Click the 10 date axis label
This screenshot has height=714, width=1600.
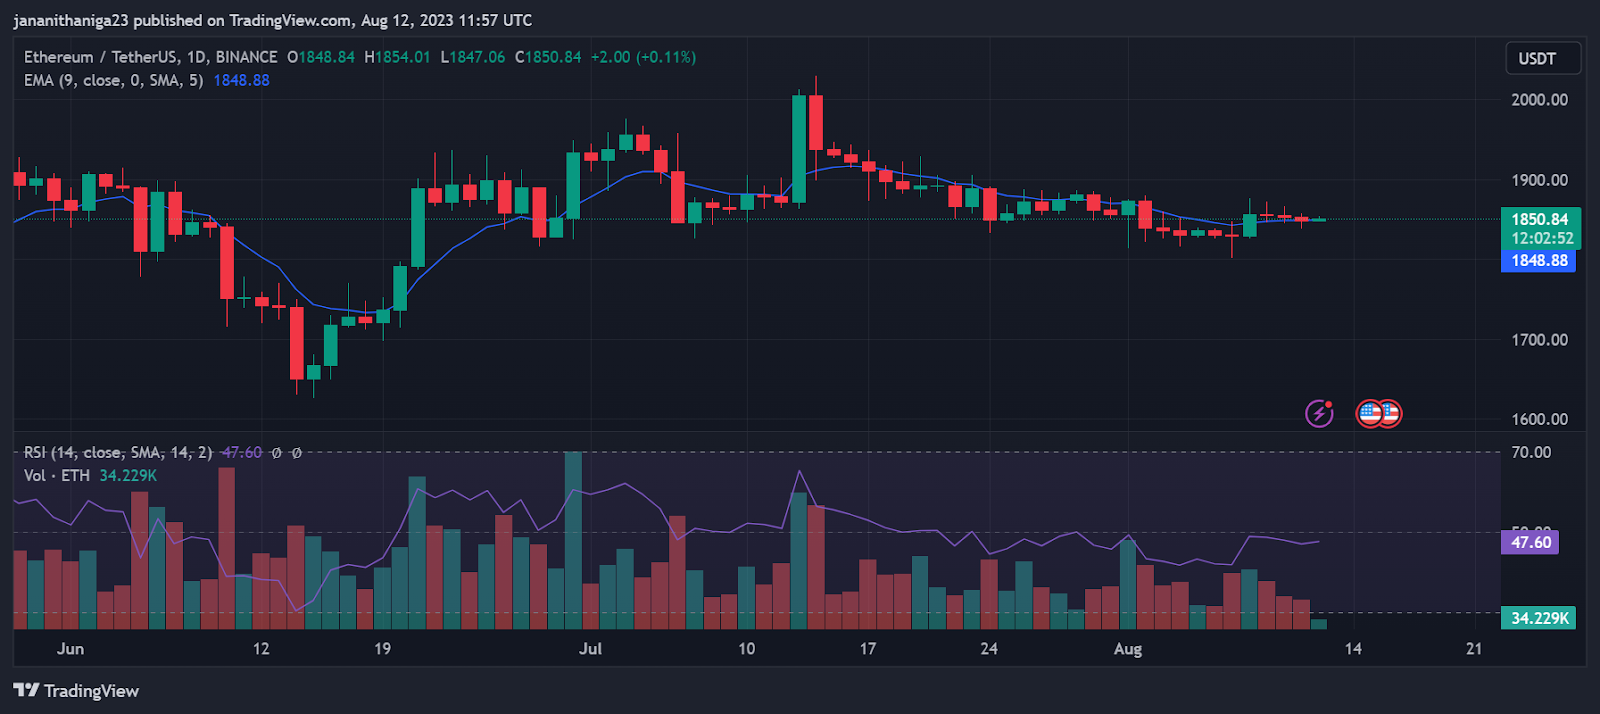pos(746,648)
